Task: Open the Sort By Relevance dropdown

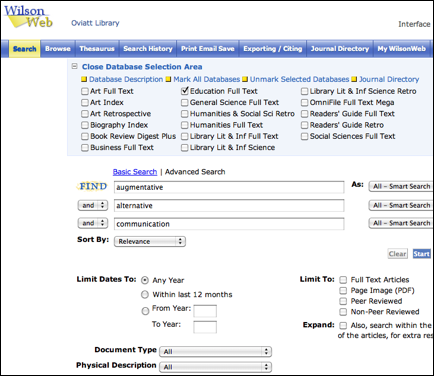Action: click(150, 241)
